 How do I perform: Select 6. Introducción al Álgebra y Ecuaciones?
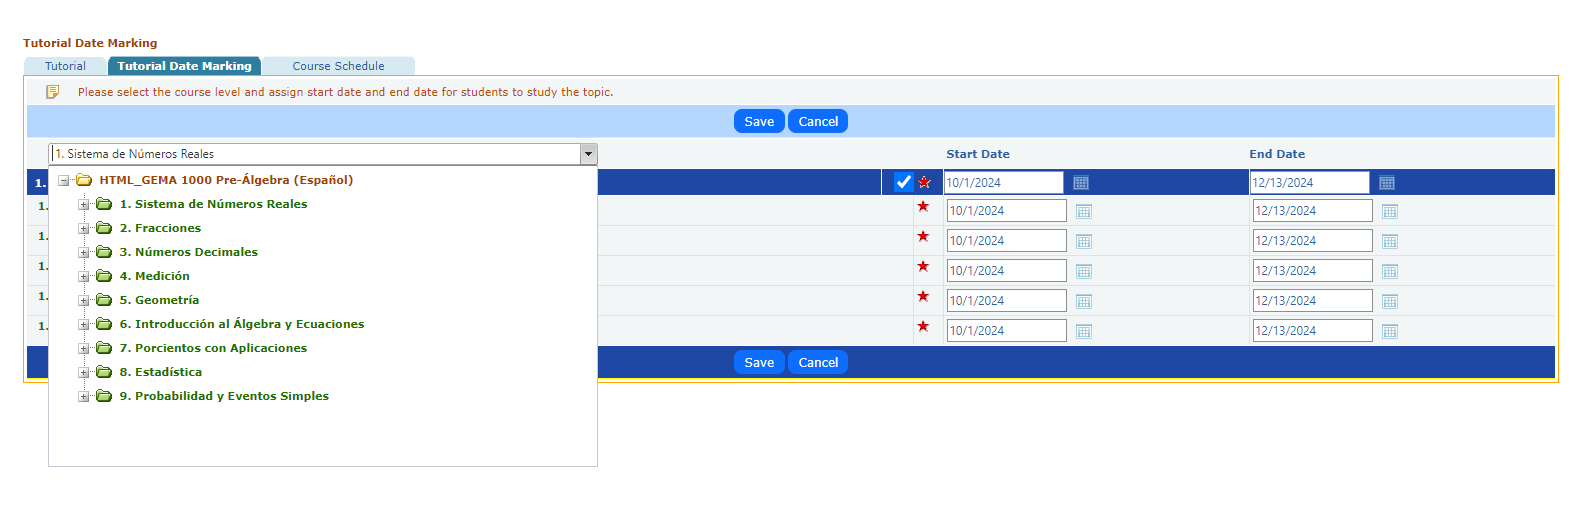pos(241,324)
